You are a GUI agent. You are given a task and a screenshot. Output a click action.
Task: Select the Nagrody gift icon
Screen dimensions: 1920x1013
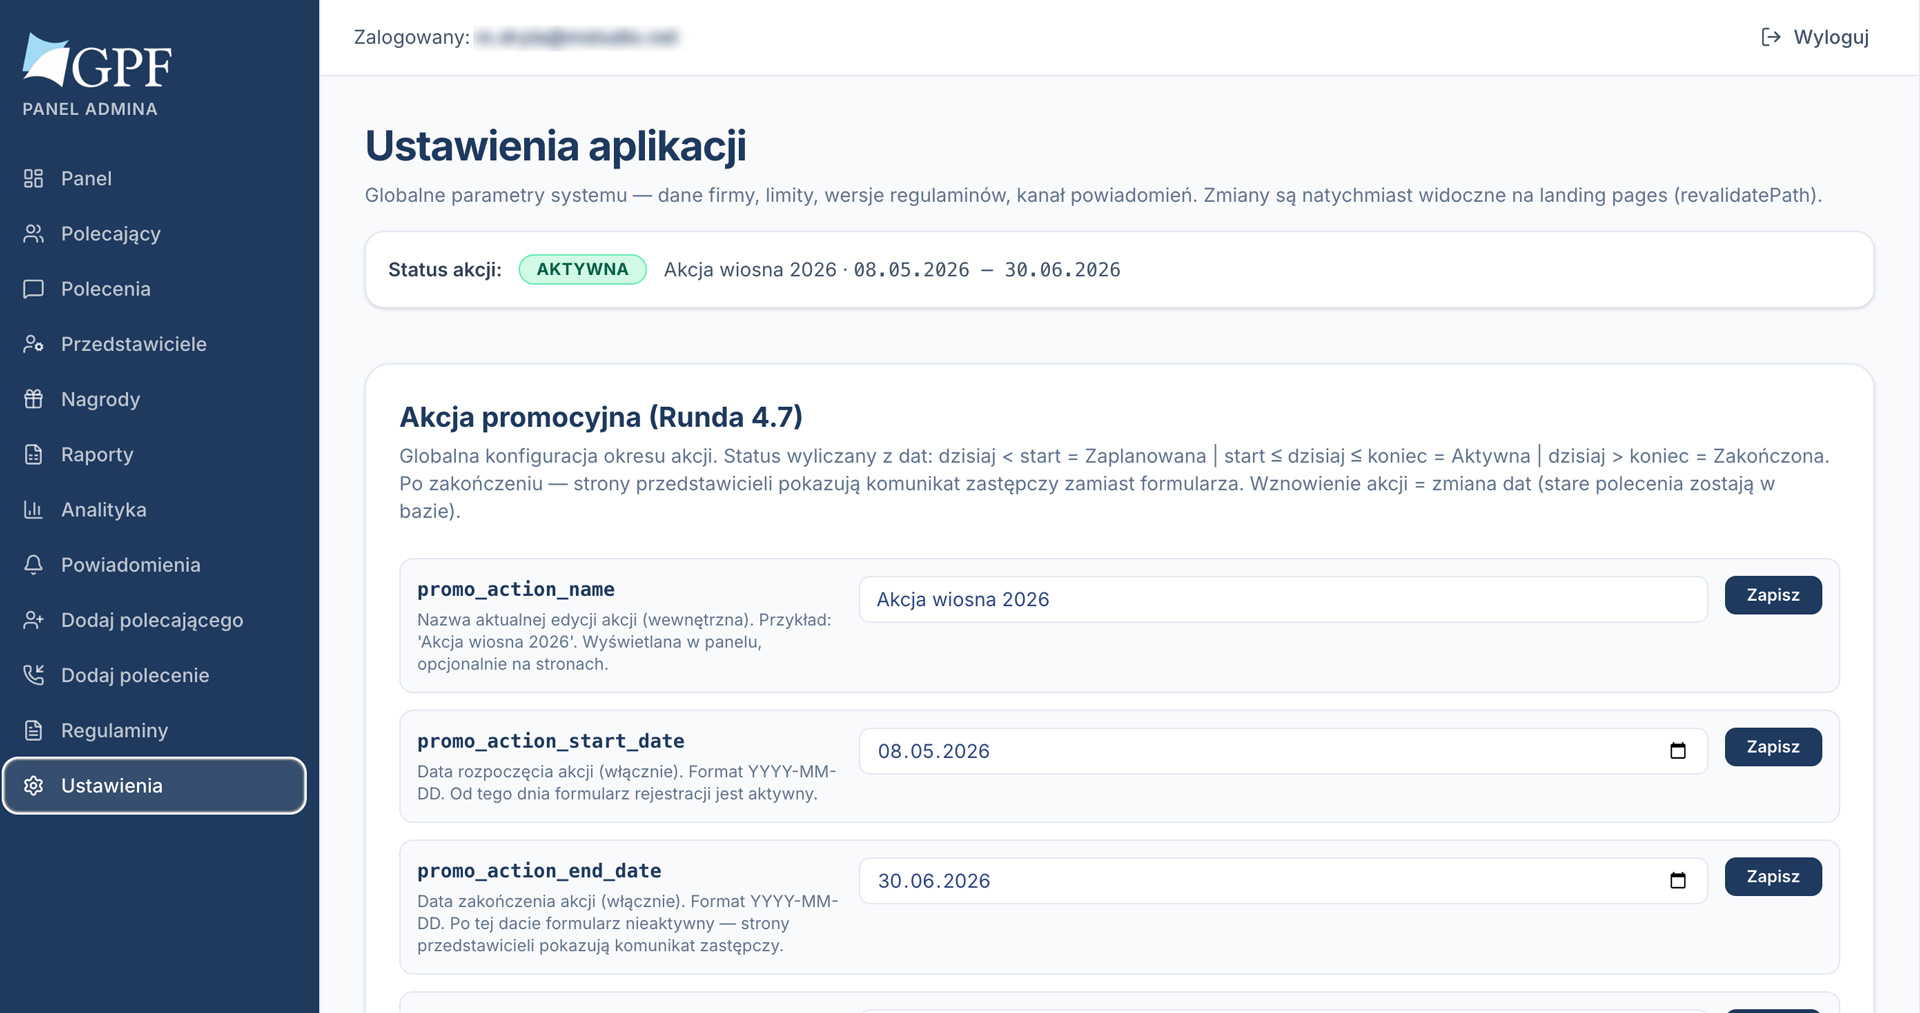(33, 399)
